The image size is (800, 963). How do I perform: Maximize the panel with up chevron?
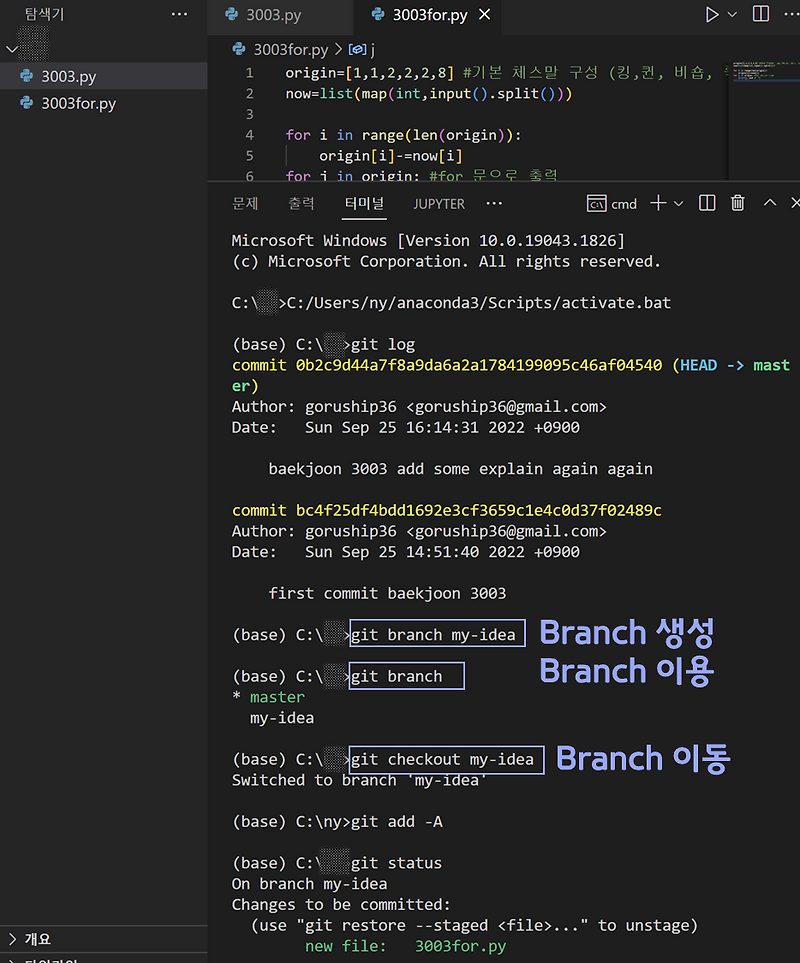(x=770, y=203)
